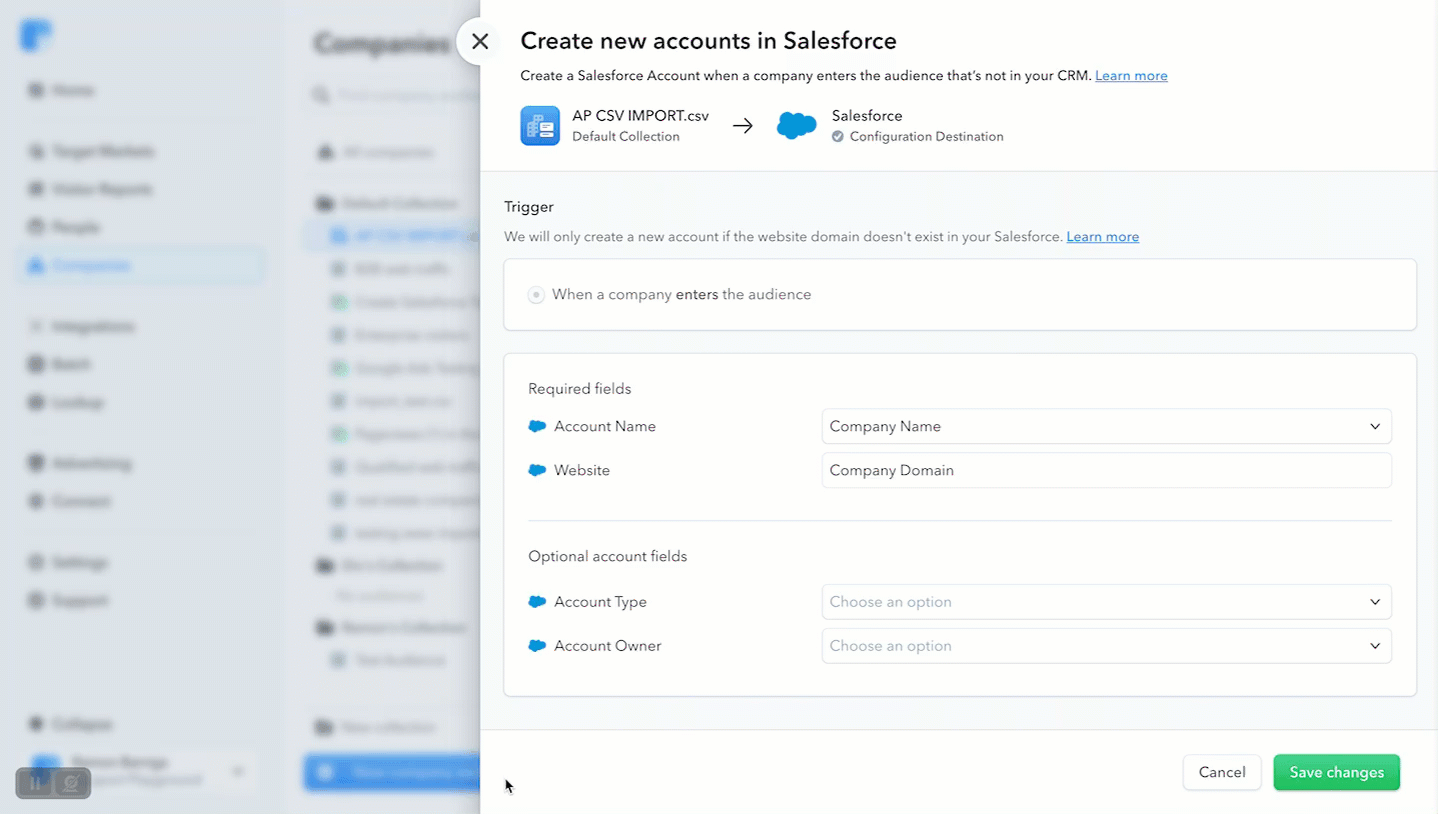Click the app logo in background sidebar
The width and height of the screenshot is (1438, 814).
click(x=36, y=35)
